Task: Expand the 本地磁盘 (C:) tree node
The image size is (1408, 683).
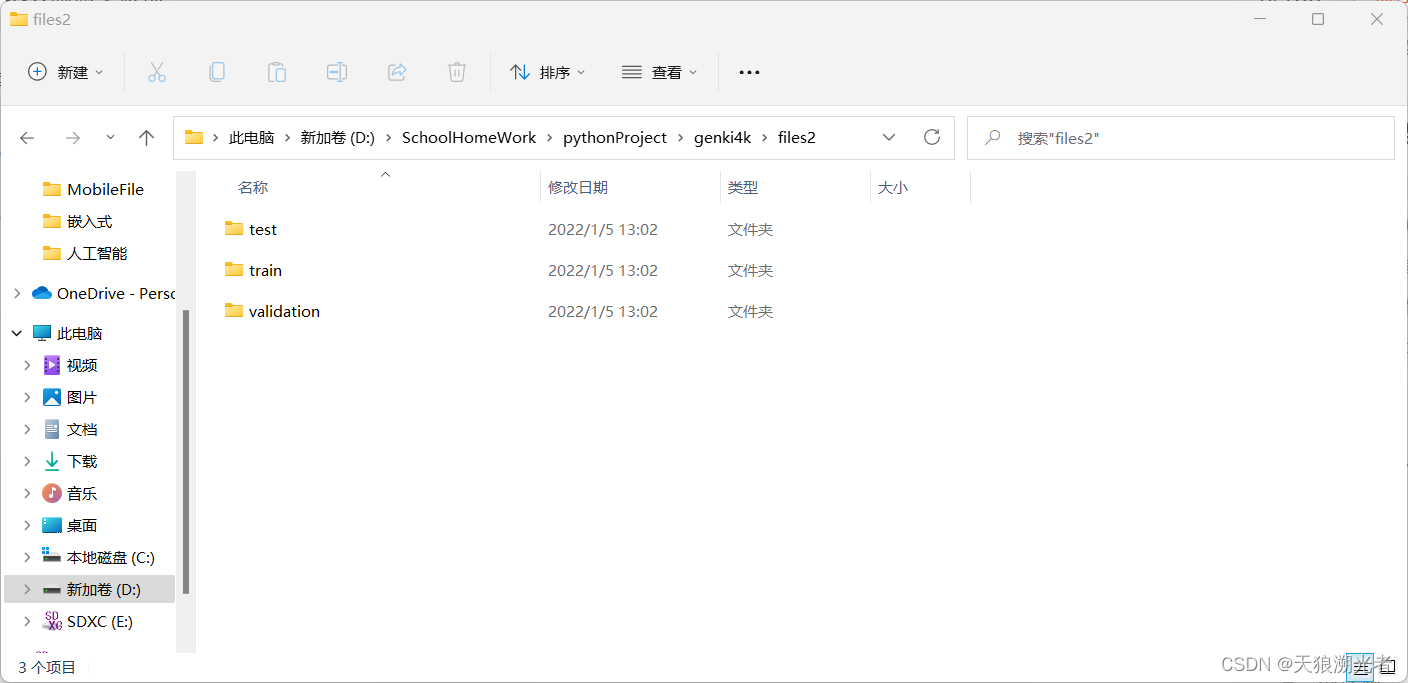Action: pyautogui.click(x=27, y=557)
